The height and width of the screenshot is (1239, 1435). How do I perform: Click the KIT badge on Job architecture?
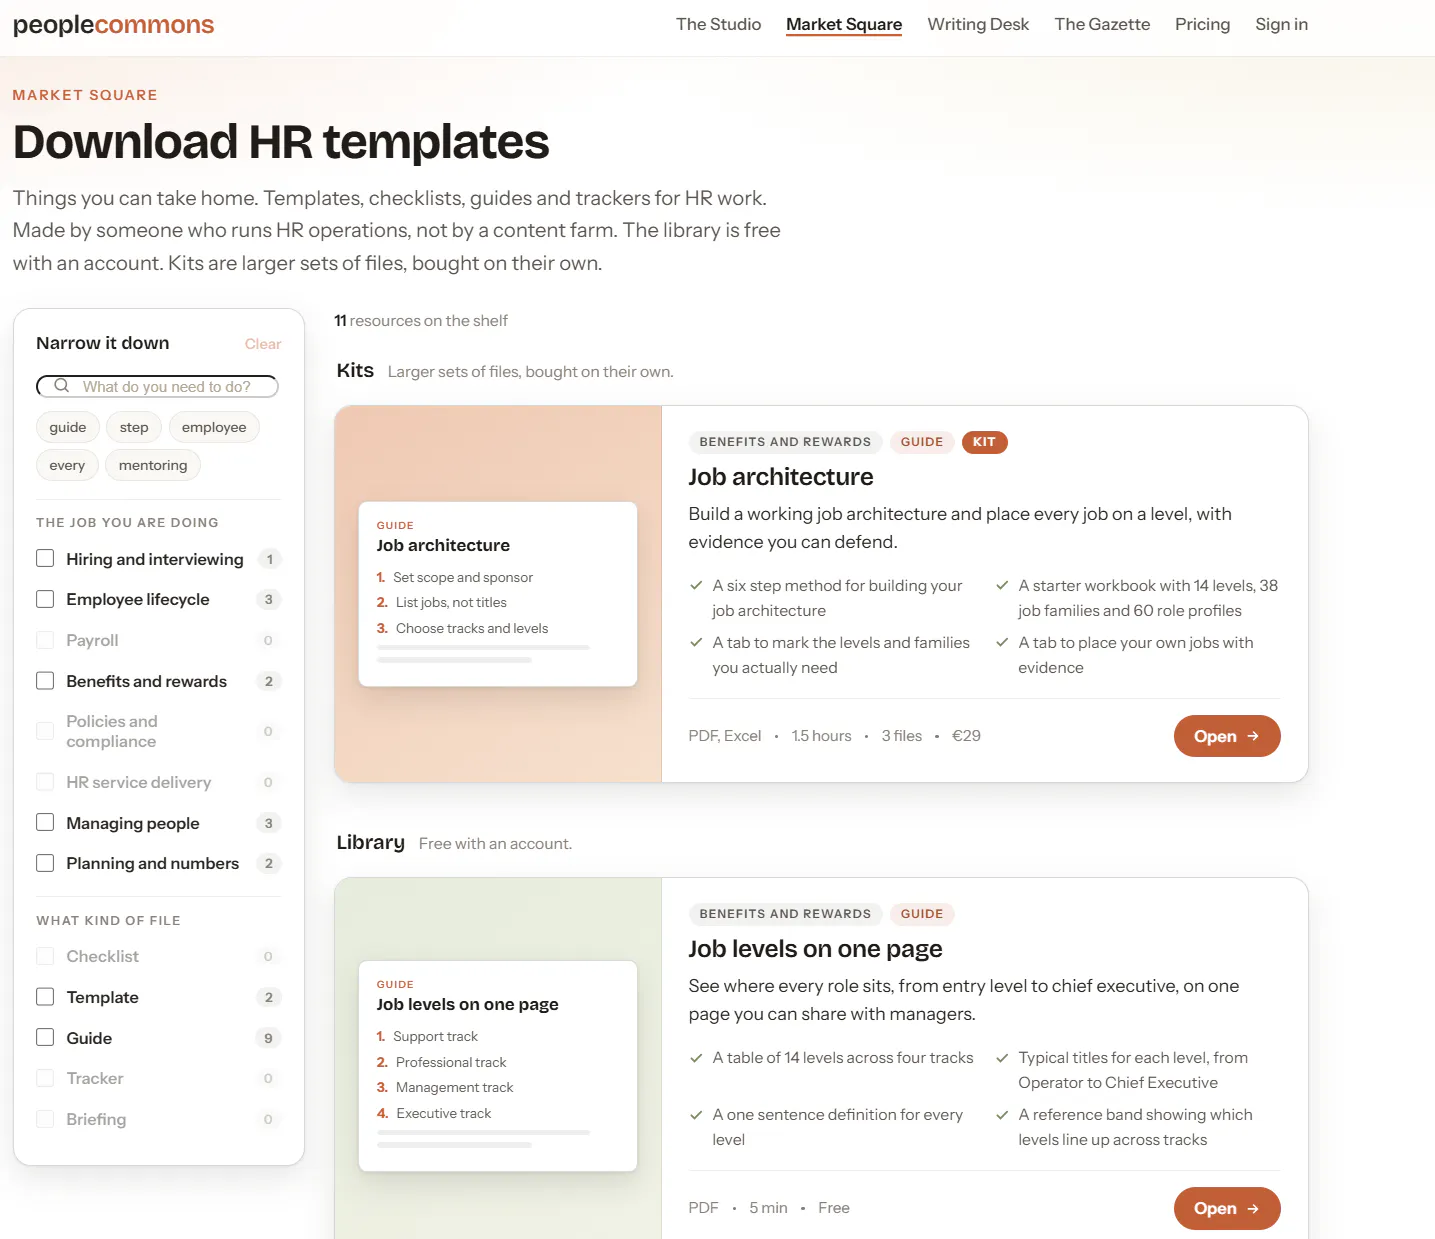(984, 442)
